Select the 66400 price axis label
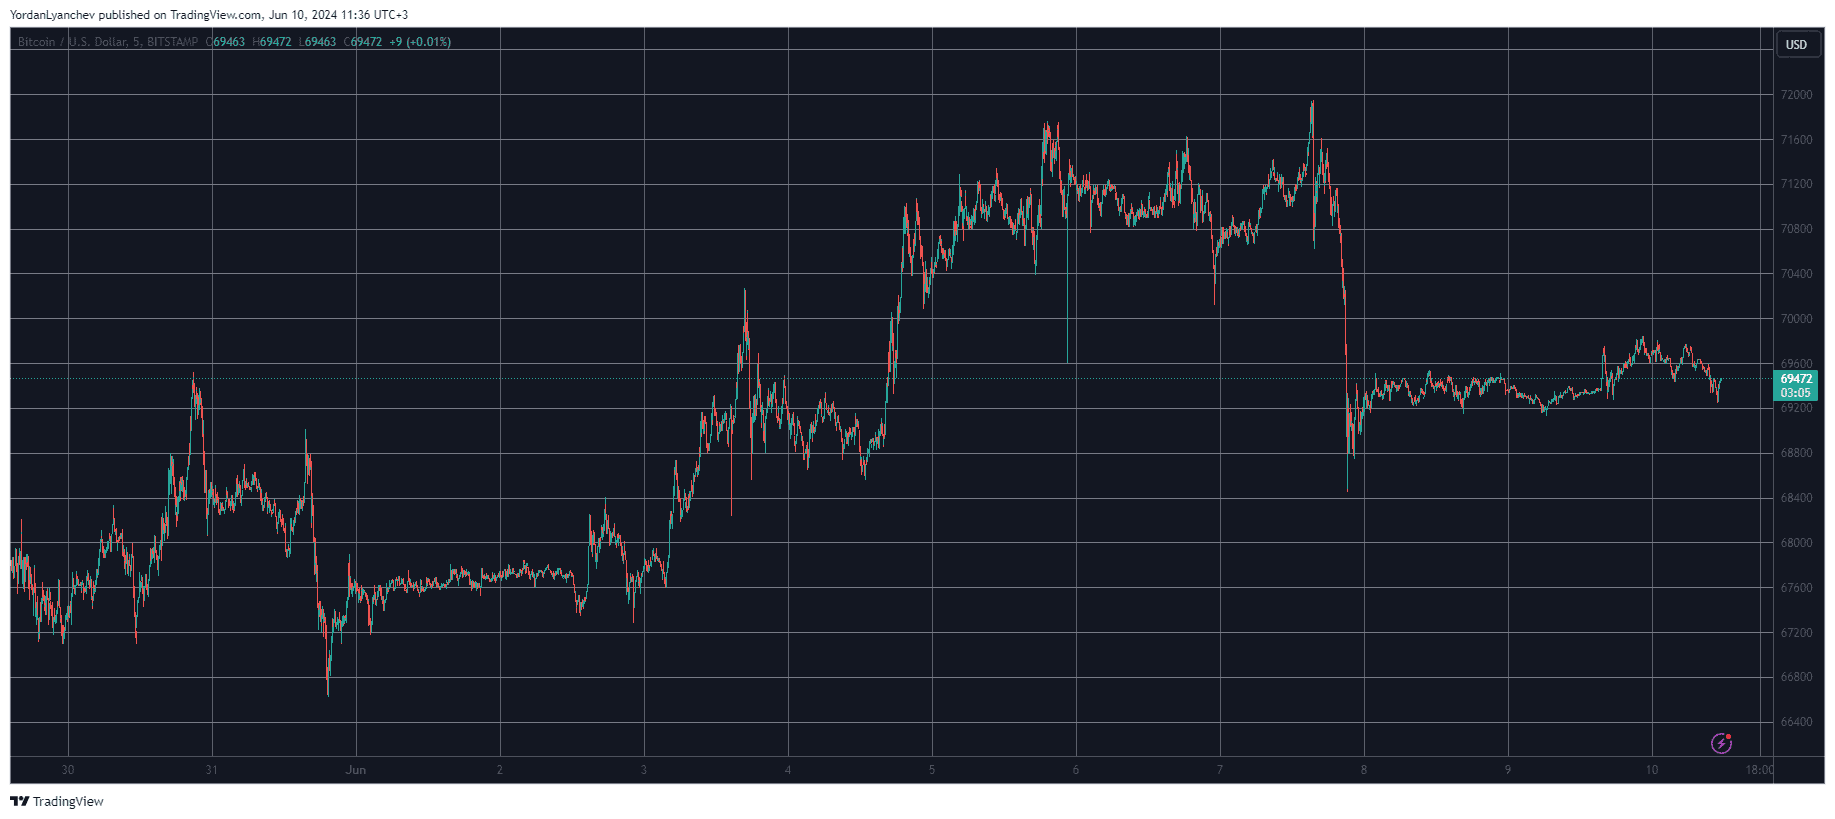Viewport: 1835px width, 819px height. tap(1796, 722)
